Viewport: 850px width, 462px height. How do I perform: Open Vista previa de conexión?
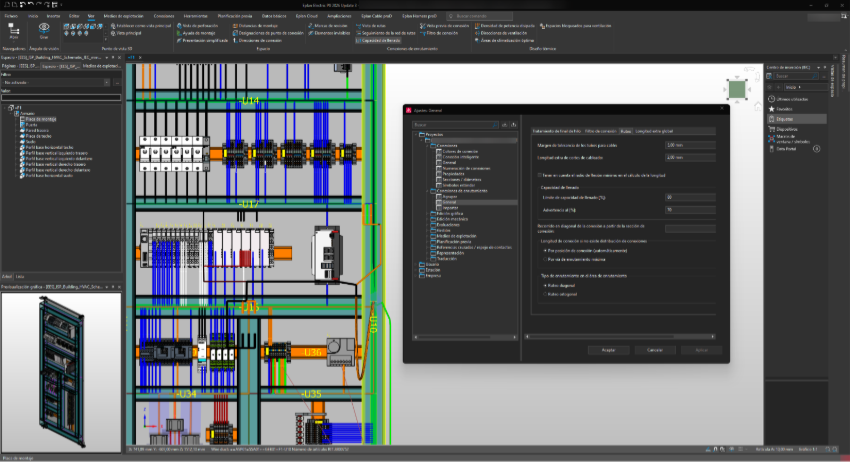coord(444,25)
